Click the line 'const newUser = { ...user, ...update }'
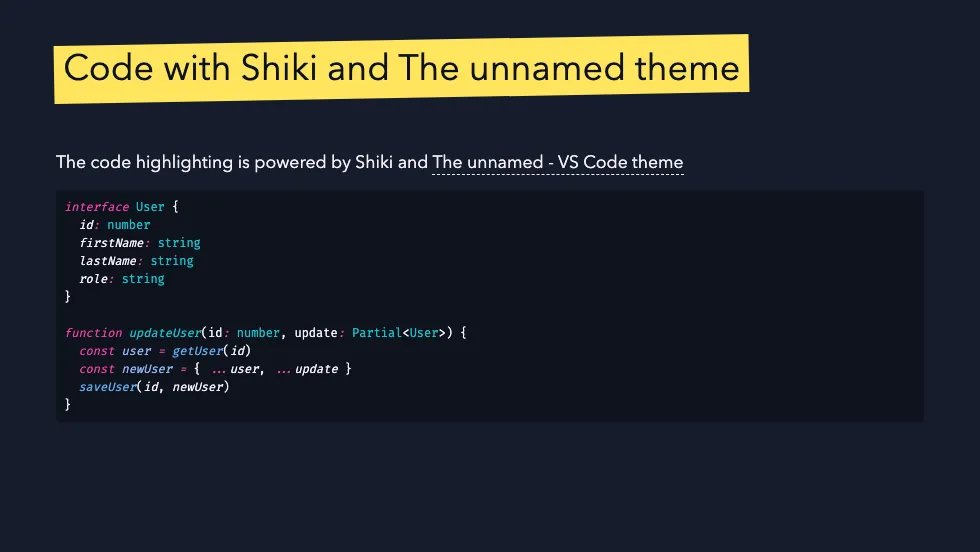Viewport: 980px width, 552px height. 215,369
